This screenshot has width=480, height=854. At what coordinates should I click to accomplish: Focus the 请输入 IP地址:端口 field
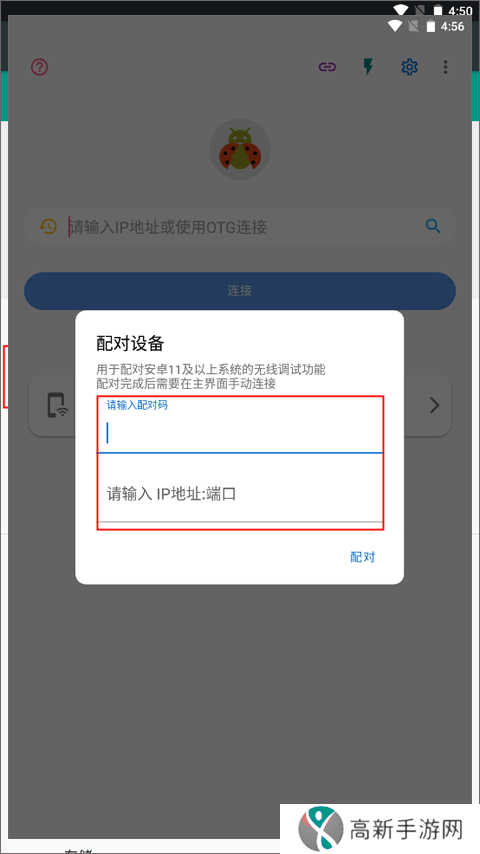tap(240, 495)
